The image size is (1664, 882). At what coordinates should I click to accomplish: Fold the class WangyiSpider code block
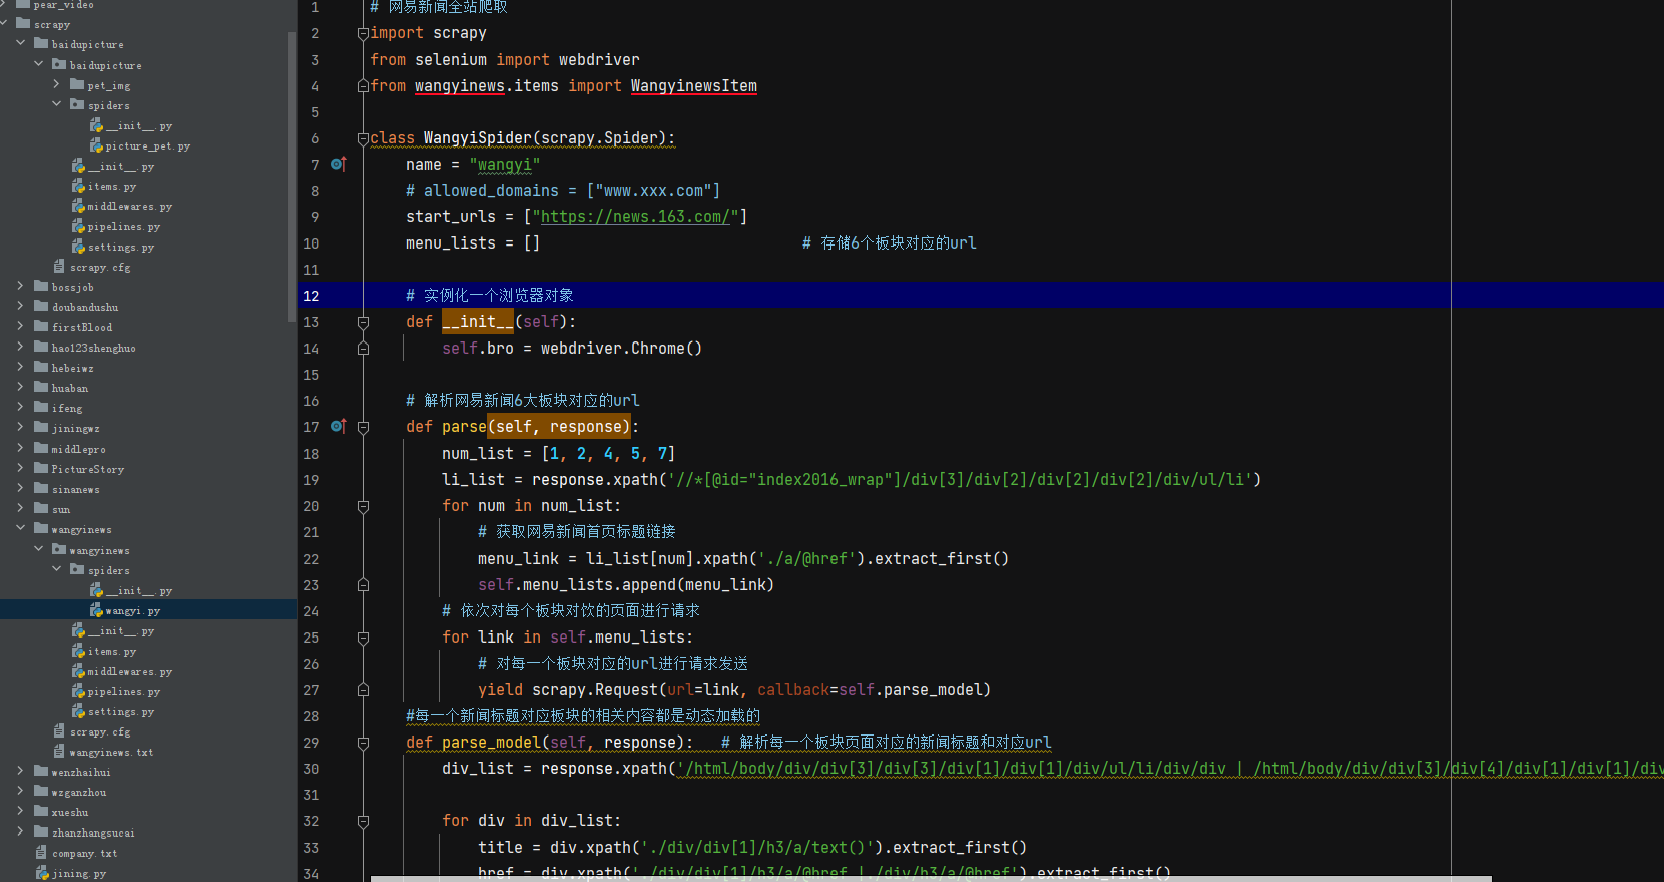tap(363, 138)
